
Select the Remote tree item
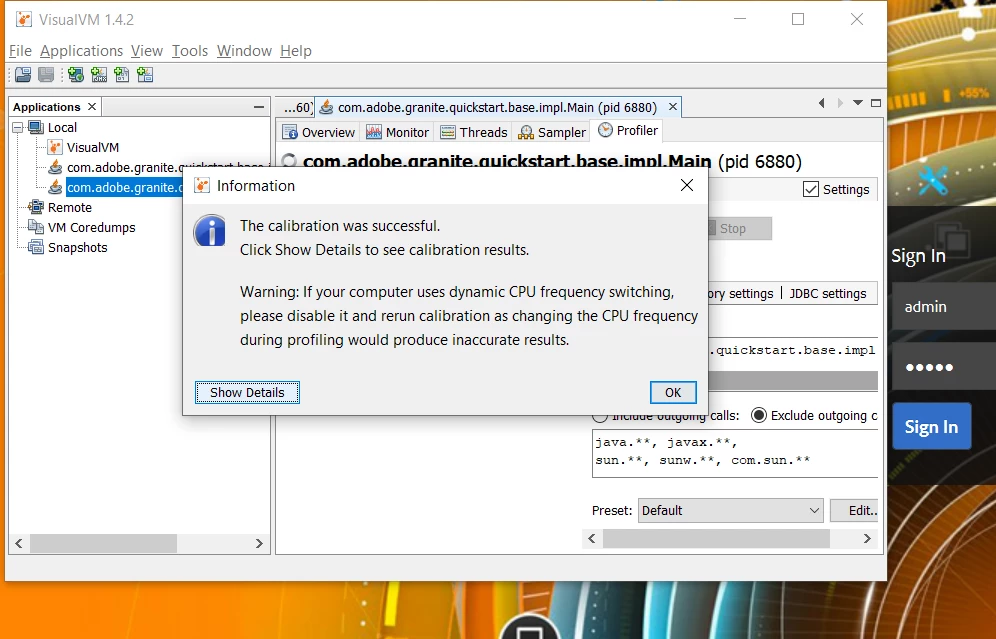click(70, 207)
